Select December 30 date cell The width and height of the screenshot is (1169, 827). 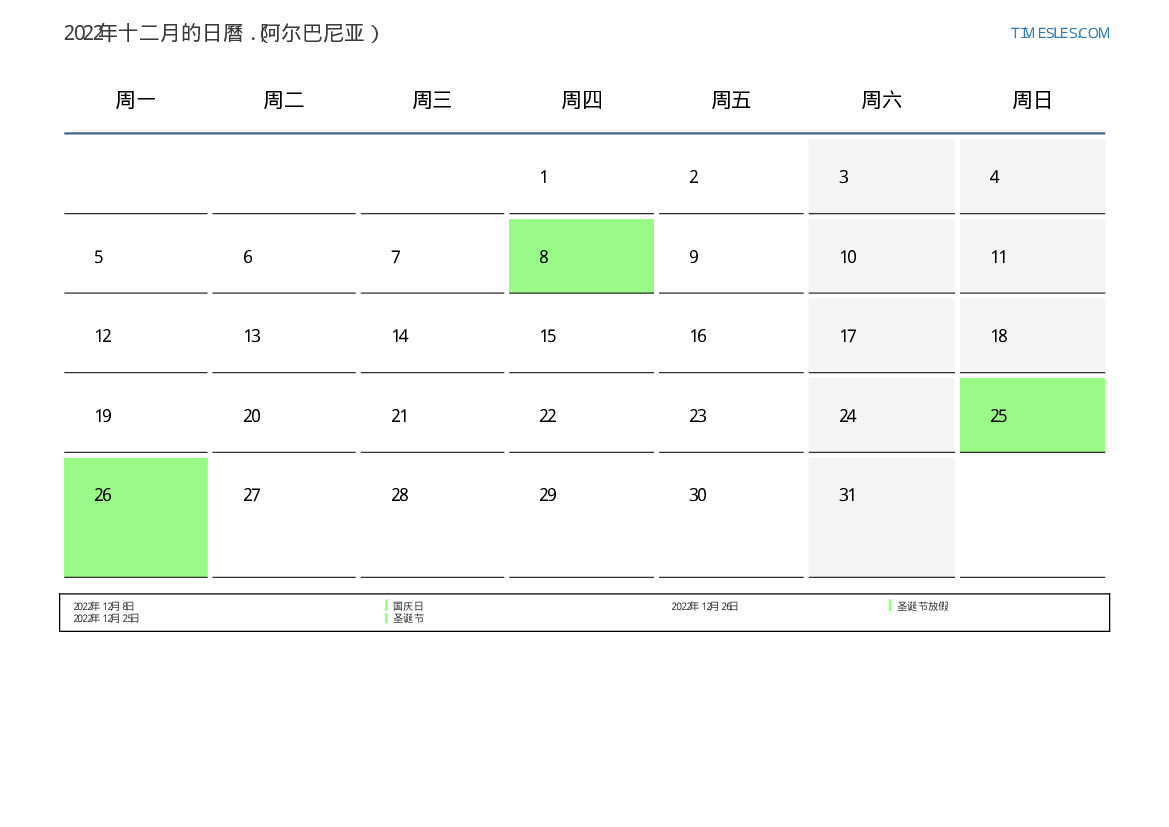[x=731, y=516]
